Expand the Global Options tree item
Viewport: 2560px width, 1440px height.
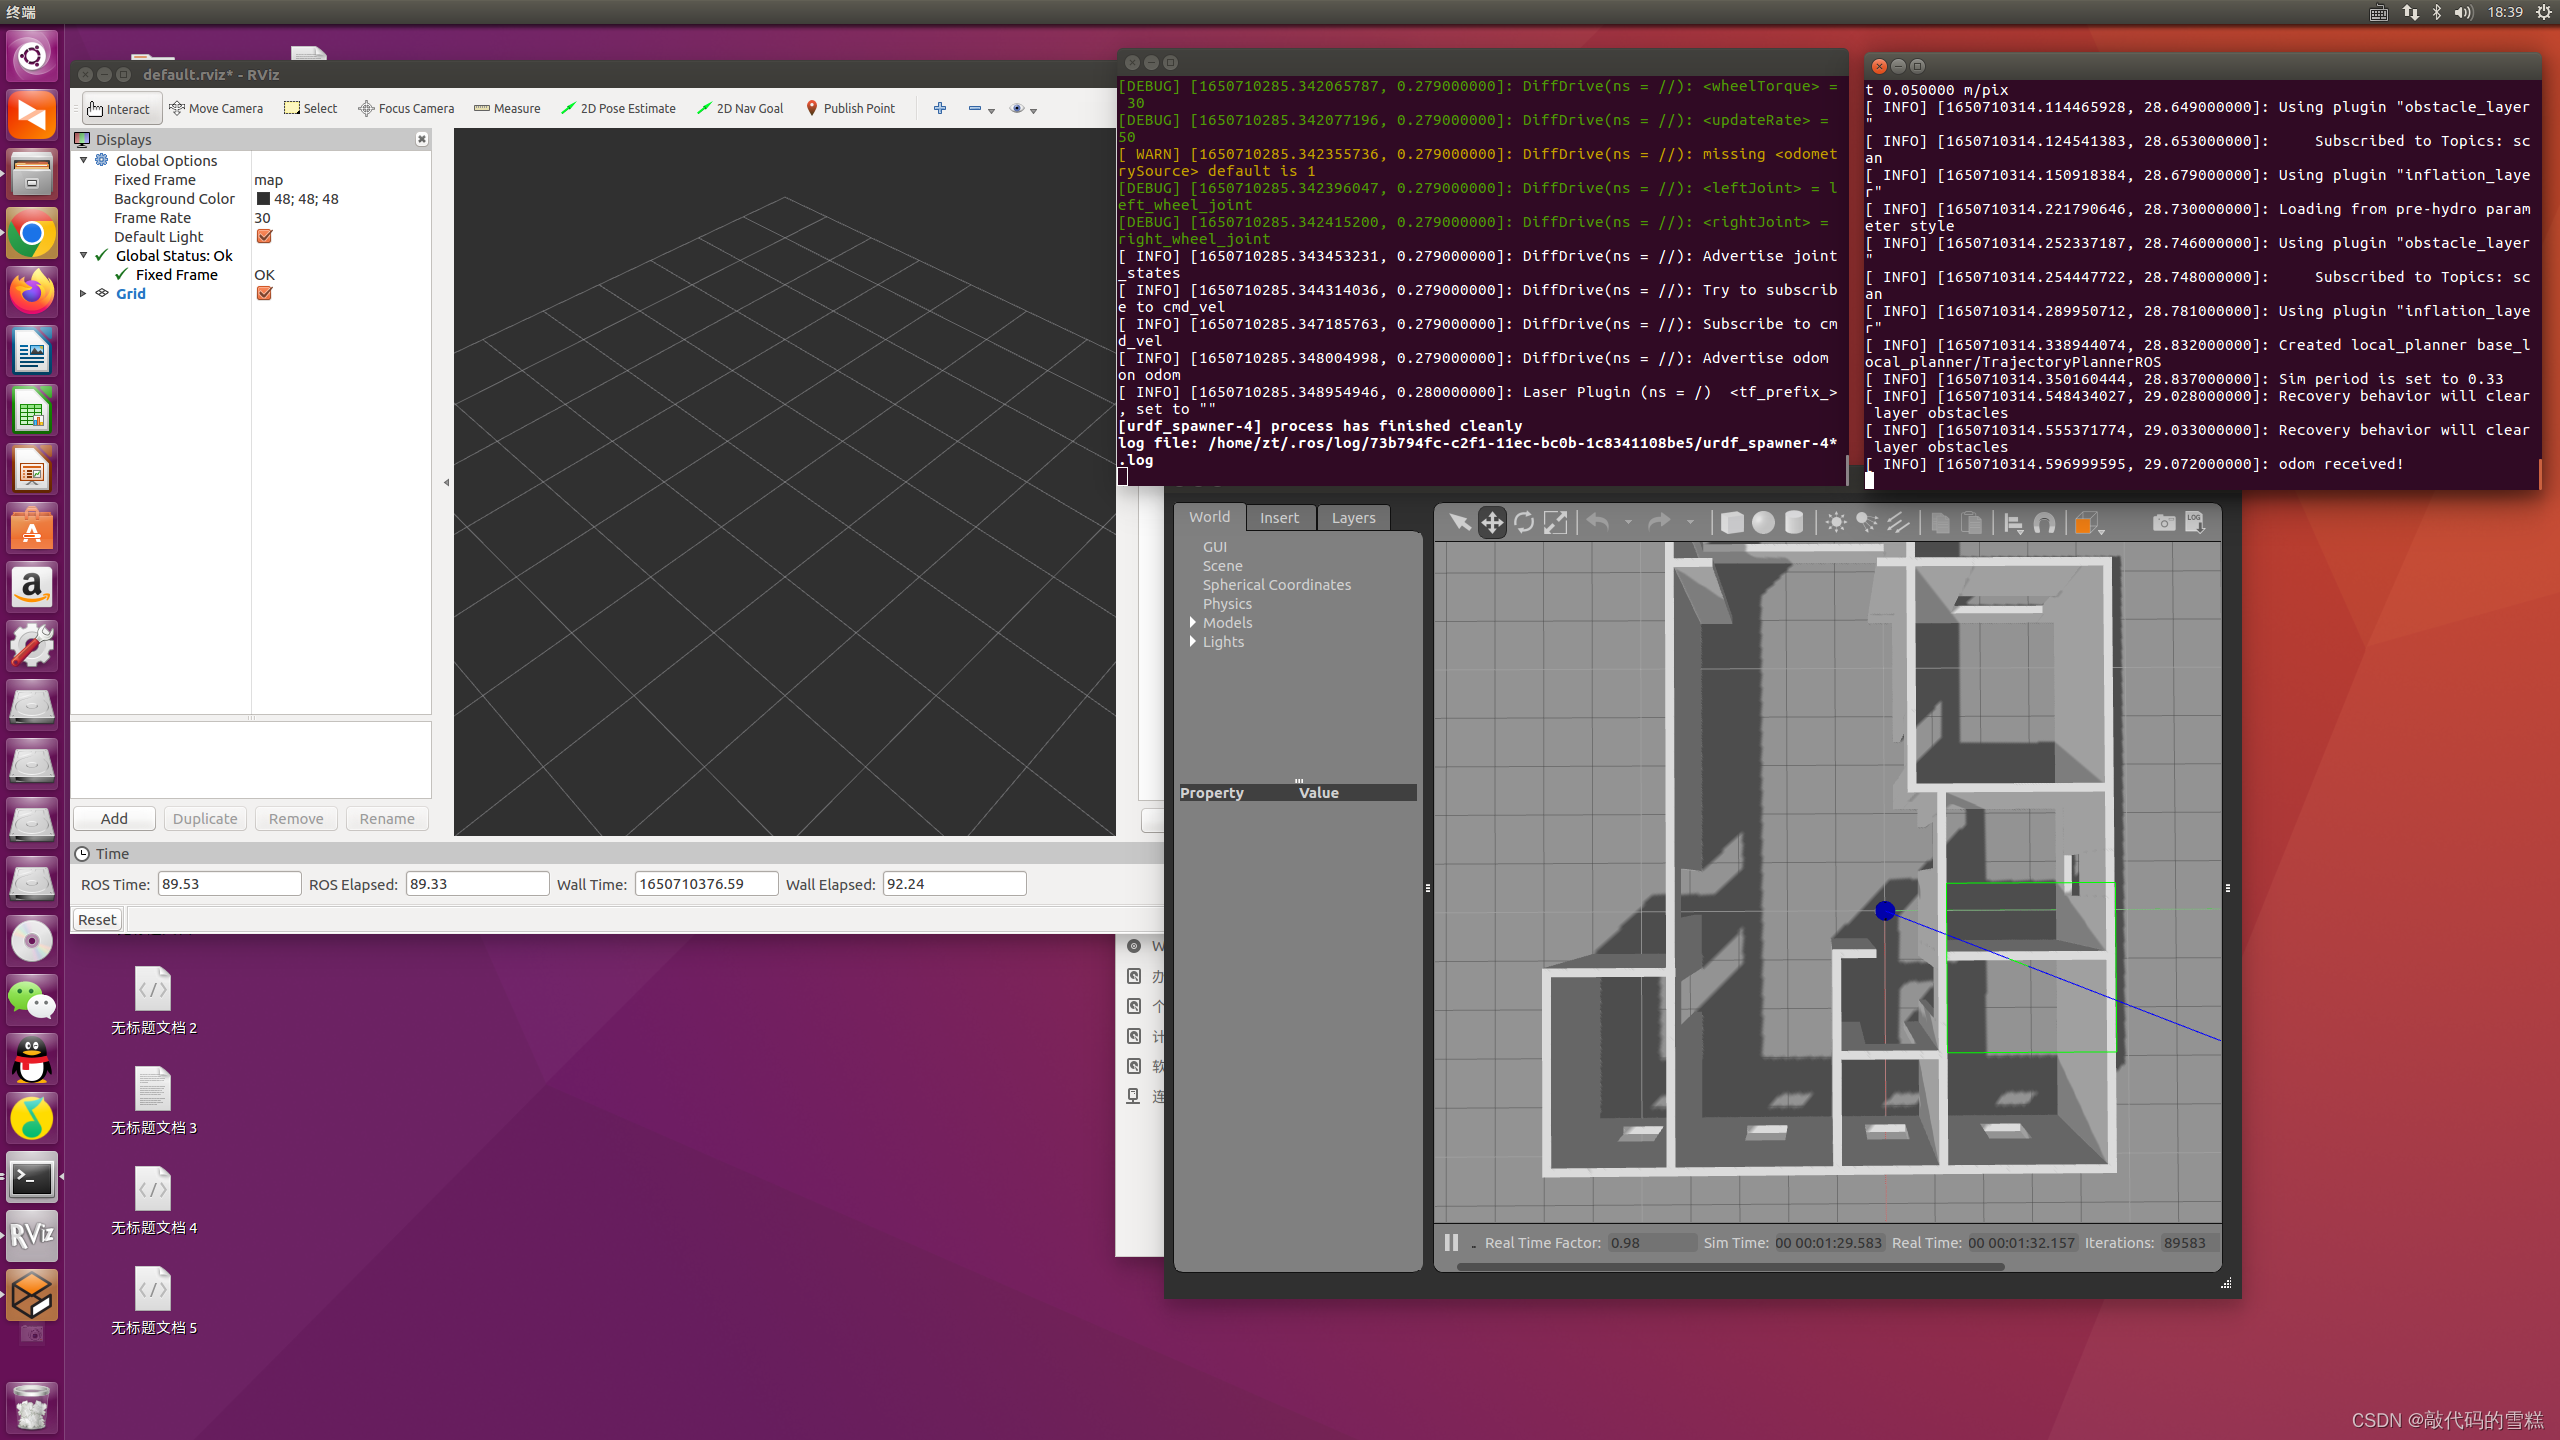(83, 160)
